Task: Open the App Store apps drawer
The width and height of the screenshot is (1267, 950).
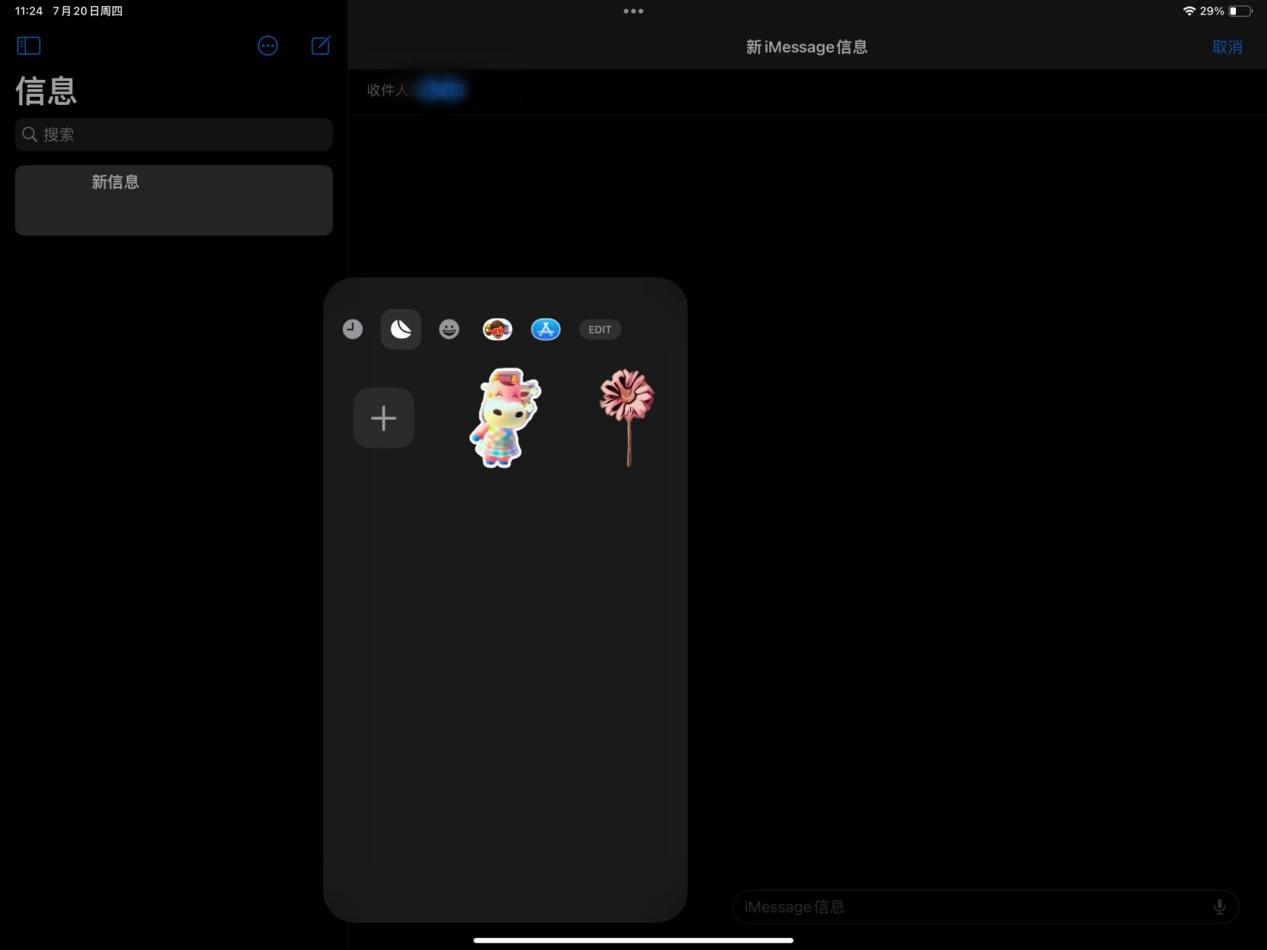Action: 545,329
